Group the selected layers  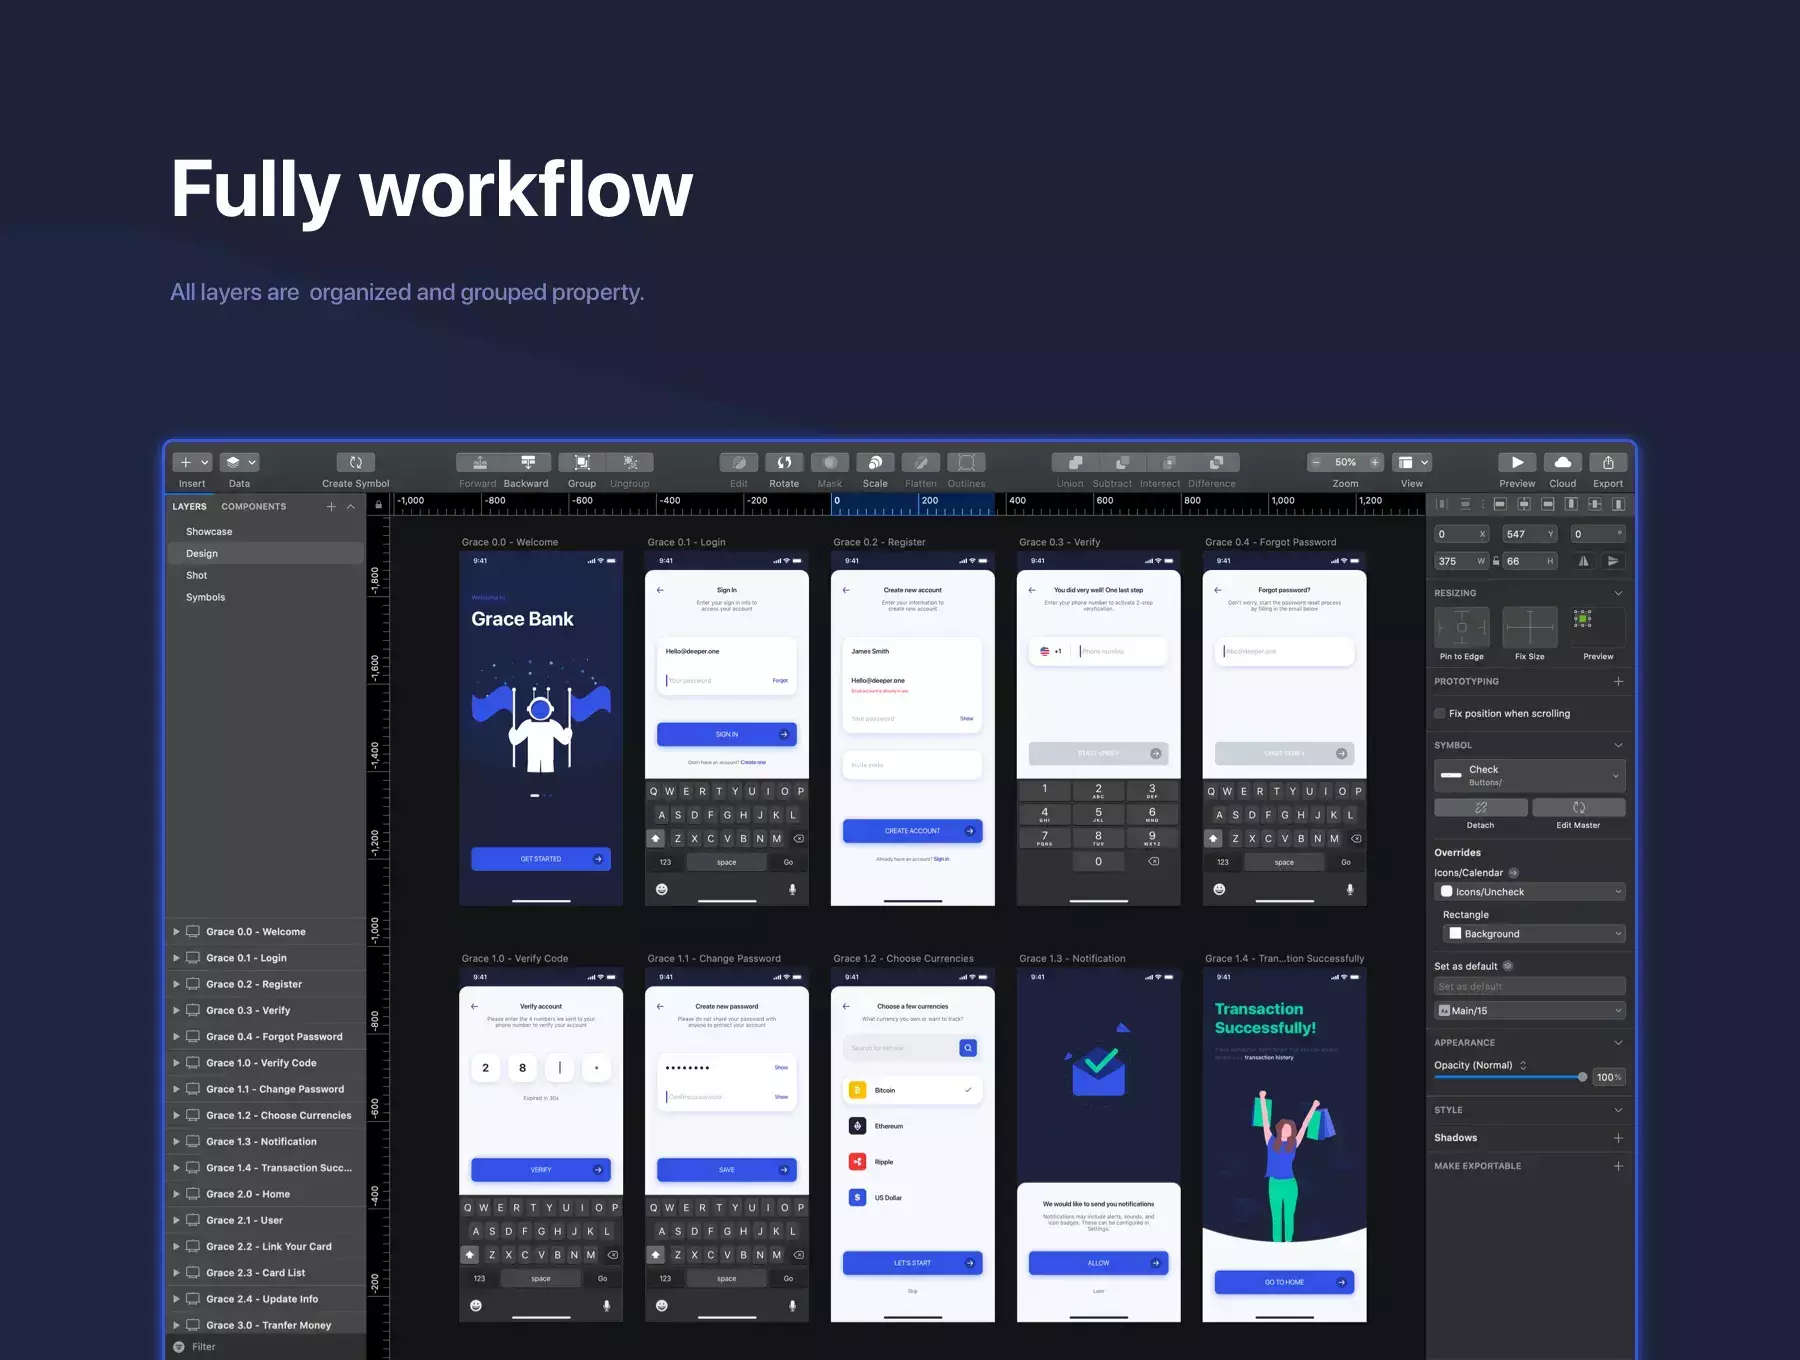coord(582,462)
